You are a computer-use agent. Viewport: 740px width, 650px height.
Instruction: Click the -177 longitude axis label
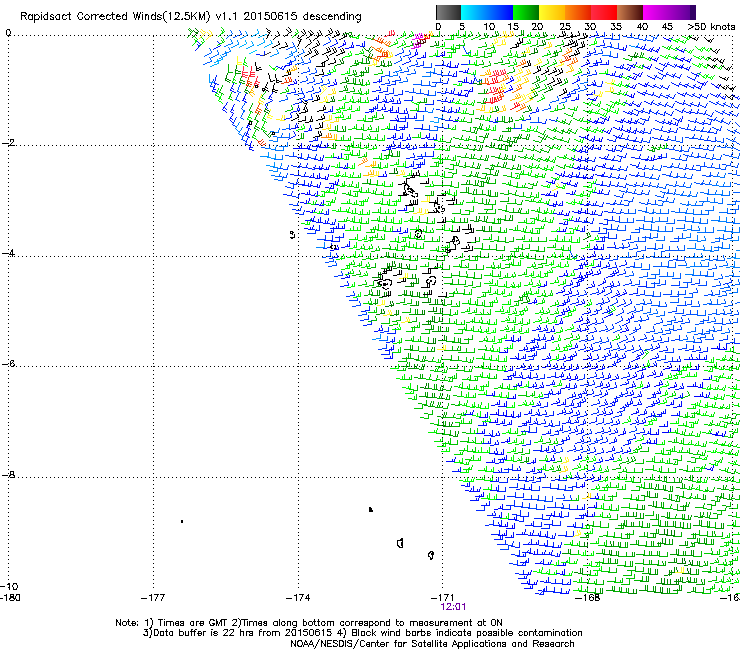click(153, 598)
